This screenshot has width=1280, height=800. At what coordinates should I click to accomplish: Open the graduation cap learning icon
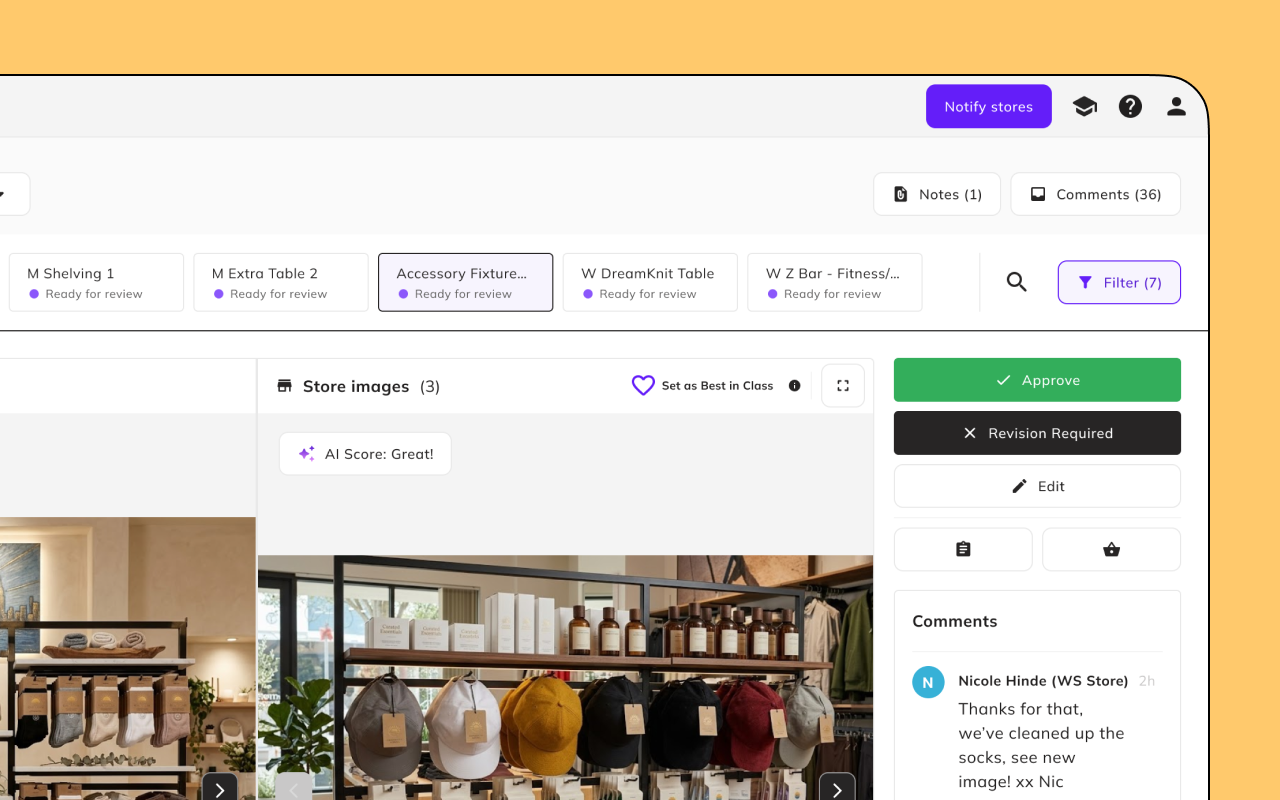(x=1084, y=106)
